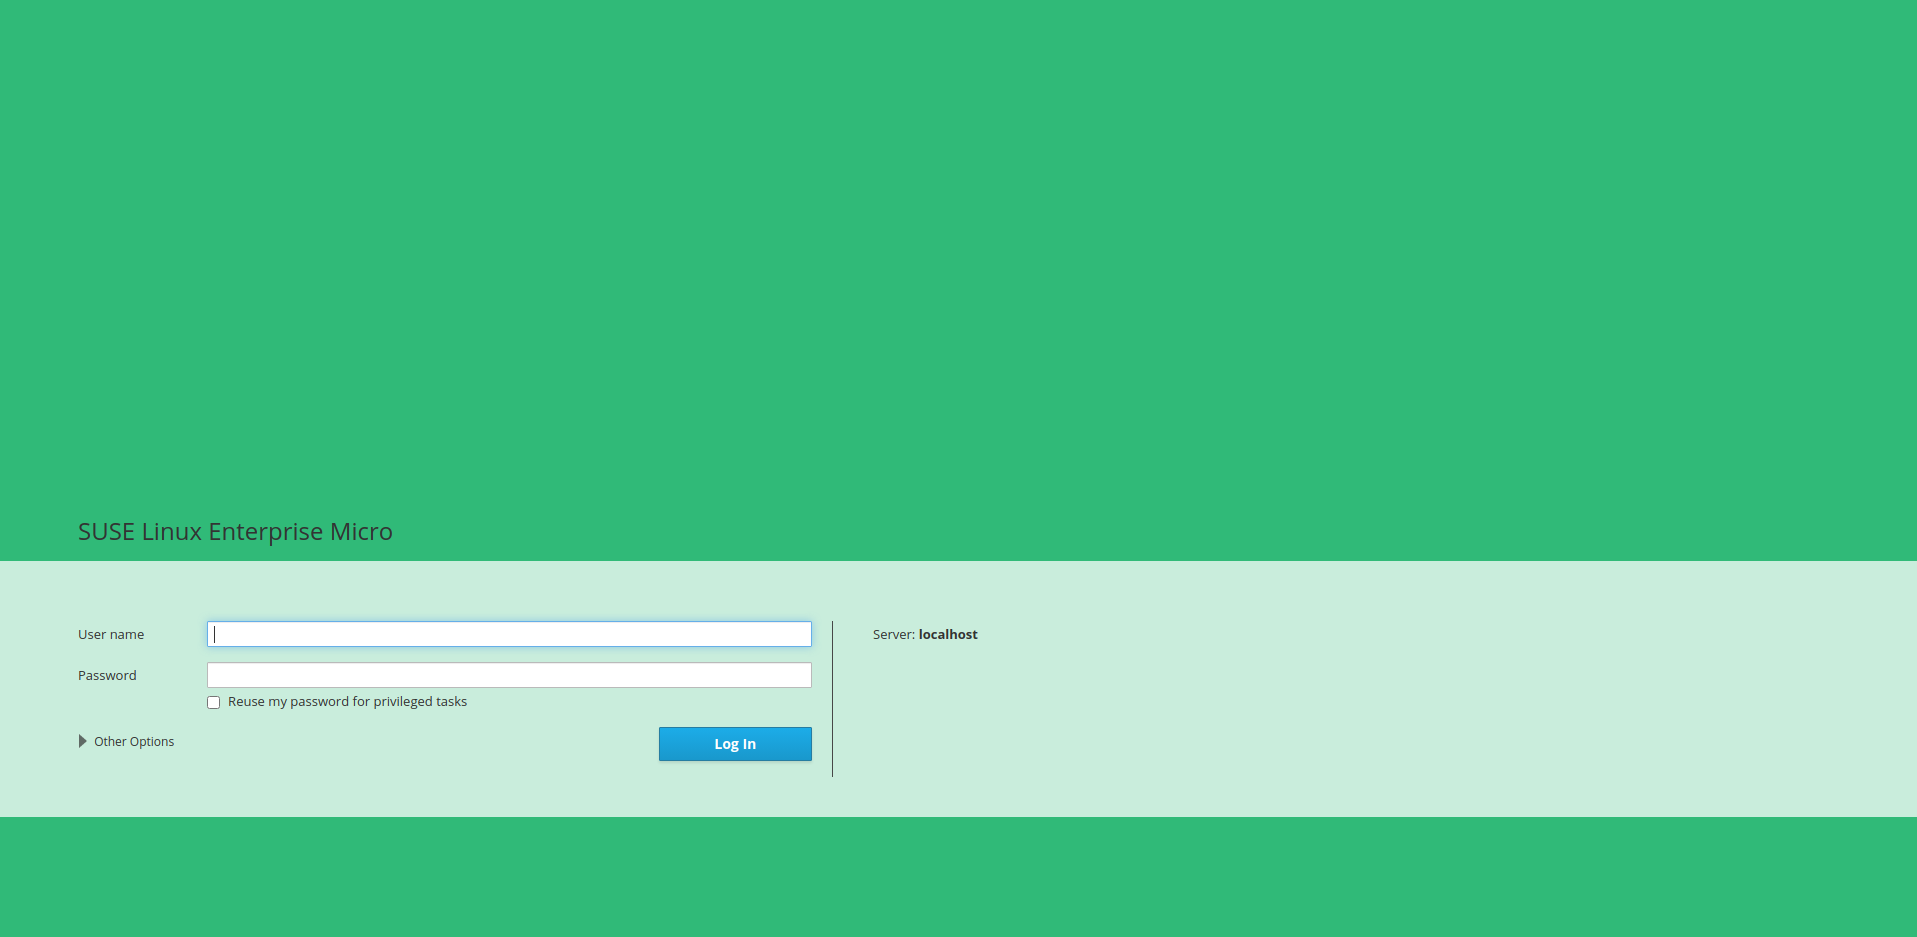
Task: Click the 'Other Options' text label
Action: (x=134, y=742)
